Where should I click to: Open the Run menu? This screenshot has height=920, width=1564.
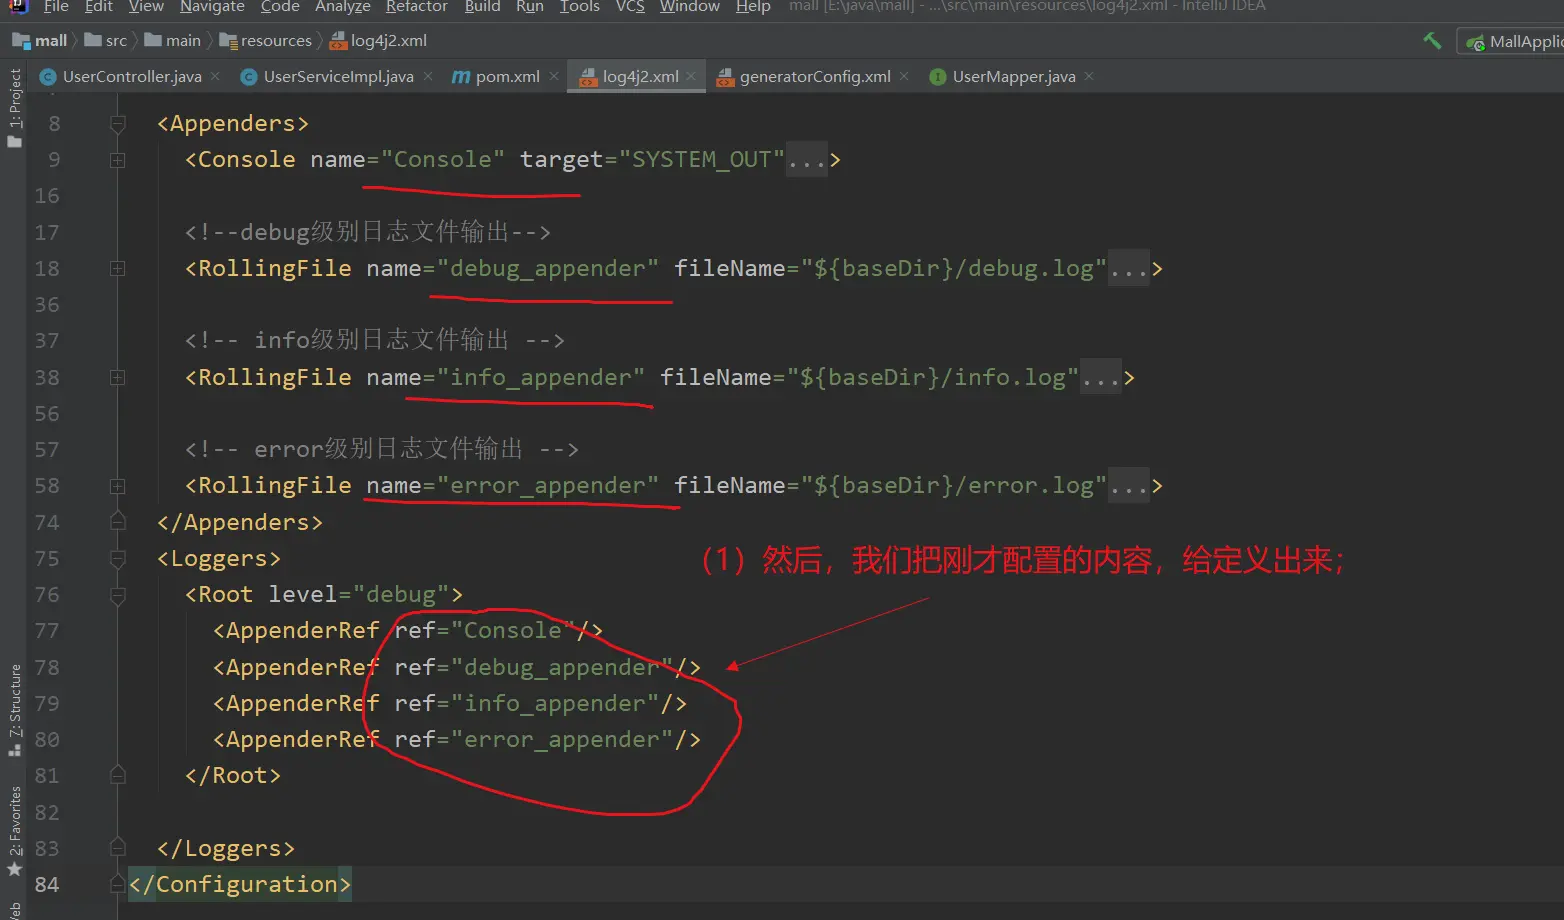point(530,6)
